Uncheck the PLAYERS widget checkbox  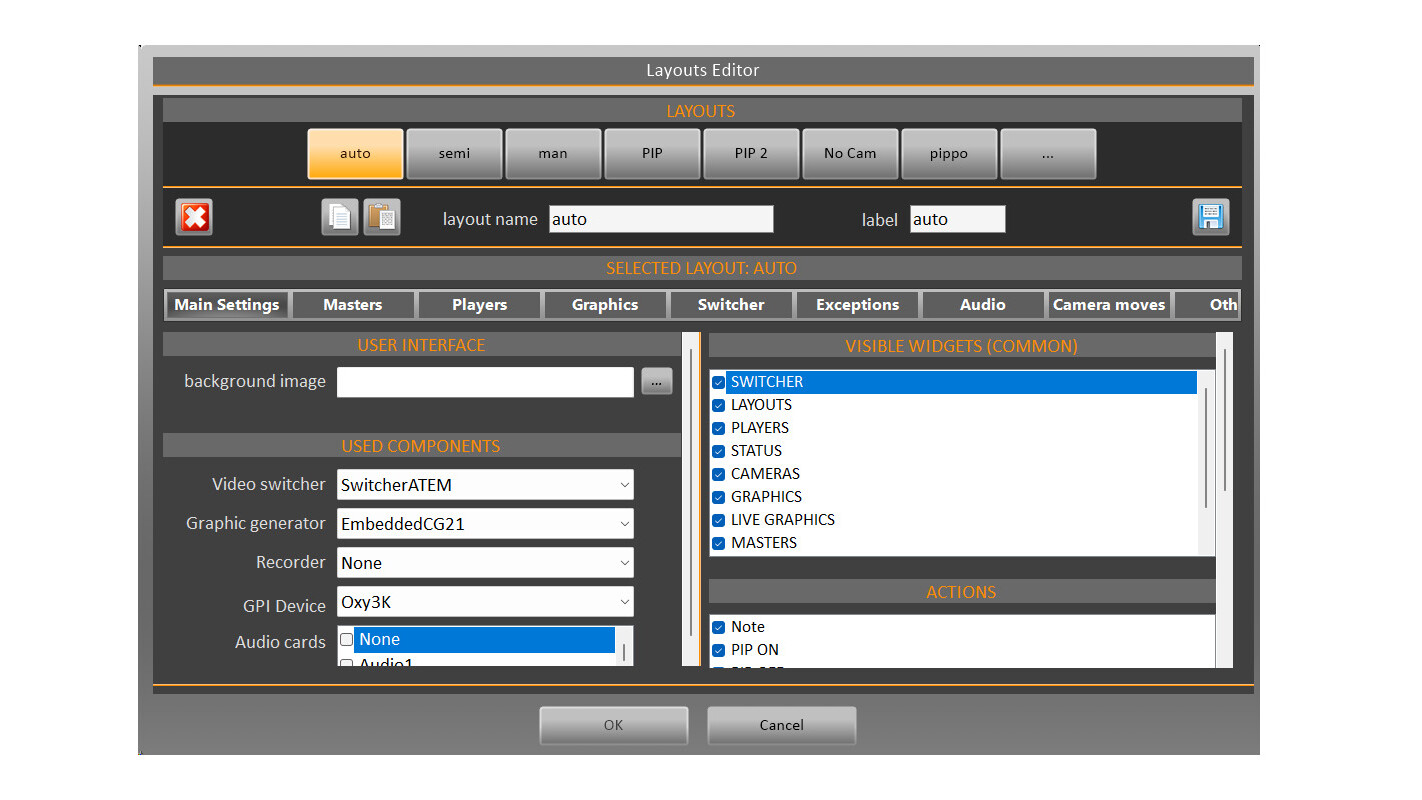point(718,428)
